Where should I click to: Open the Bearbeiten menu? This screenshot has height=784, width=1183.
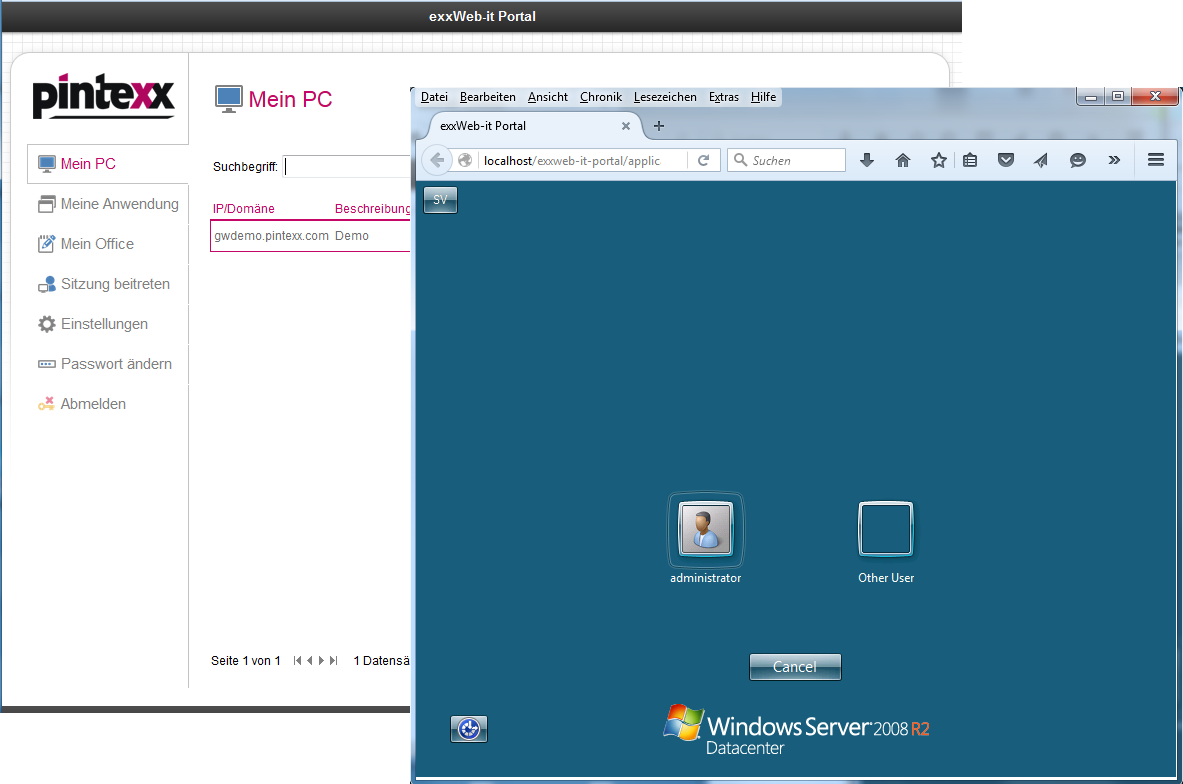487,97
